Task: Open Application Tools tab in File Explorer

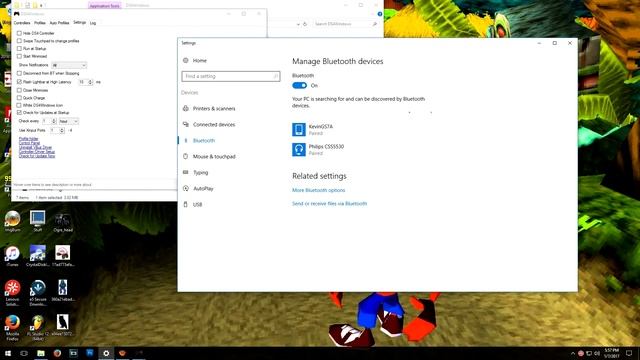Action: 104,6
